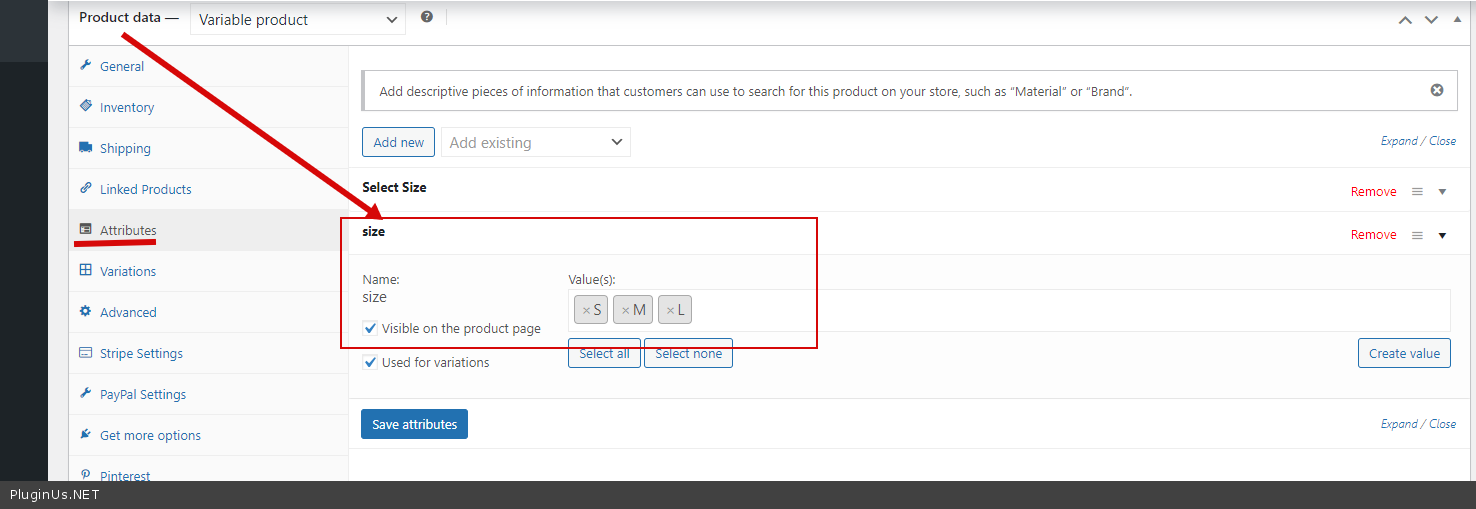Remove the M size value tag

click(626, 311)
